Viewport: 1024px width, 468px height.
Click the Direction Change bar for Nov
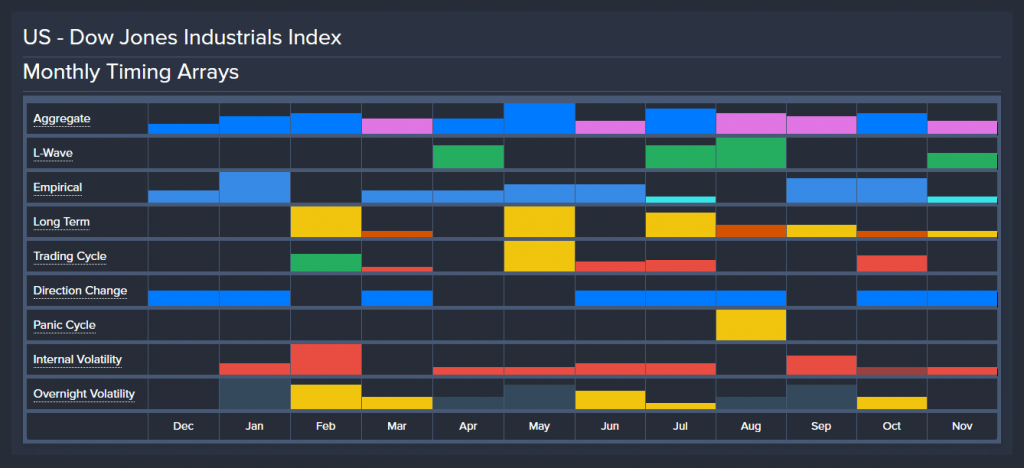coord(963,298)
